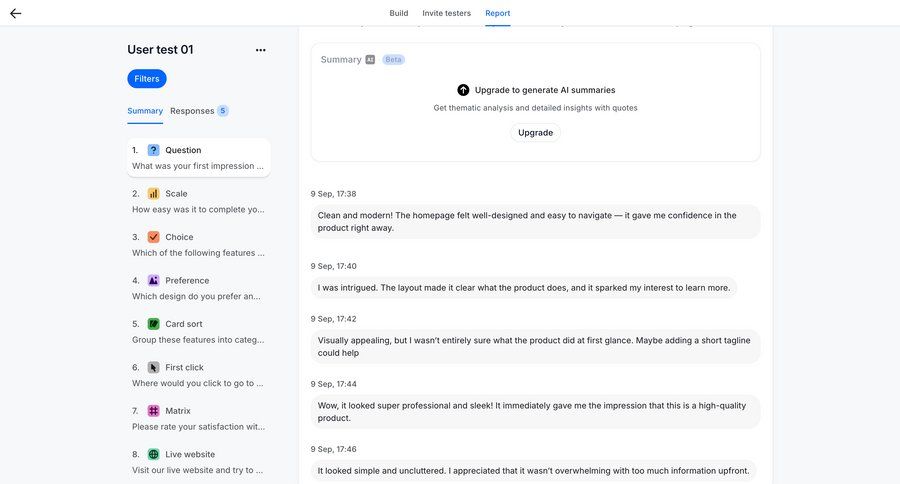Select the Summary tab in sidebar
The height and width of the screenshot is (484, 900).
tap(145, 111)
